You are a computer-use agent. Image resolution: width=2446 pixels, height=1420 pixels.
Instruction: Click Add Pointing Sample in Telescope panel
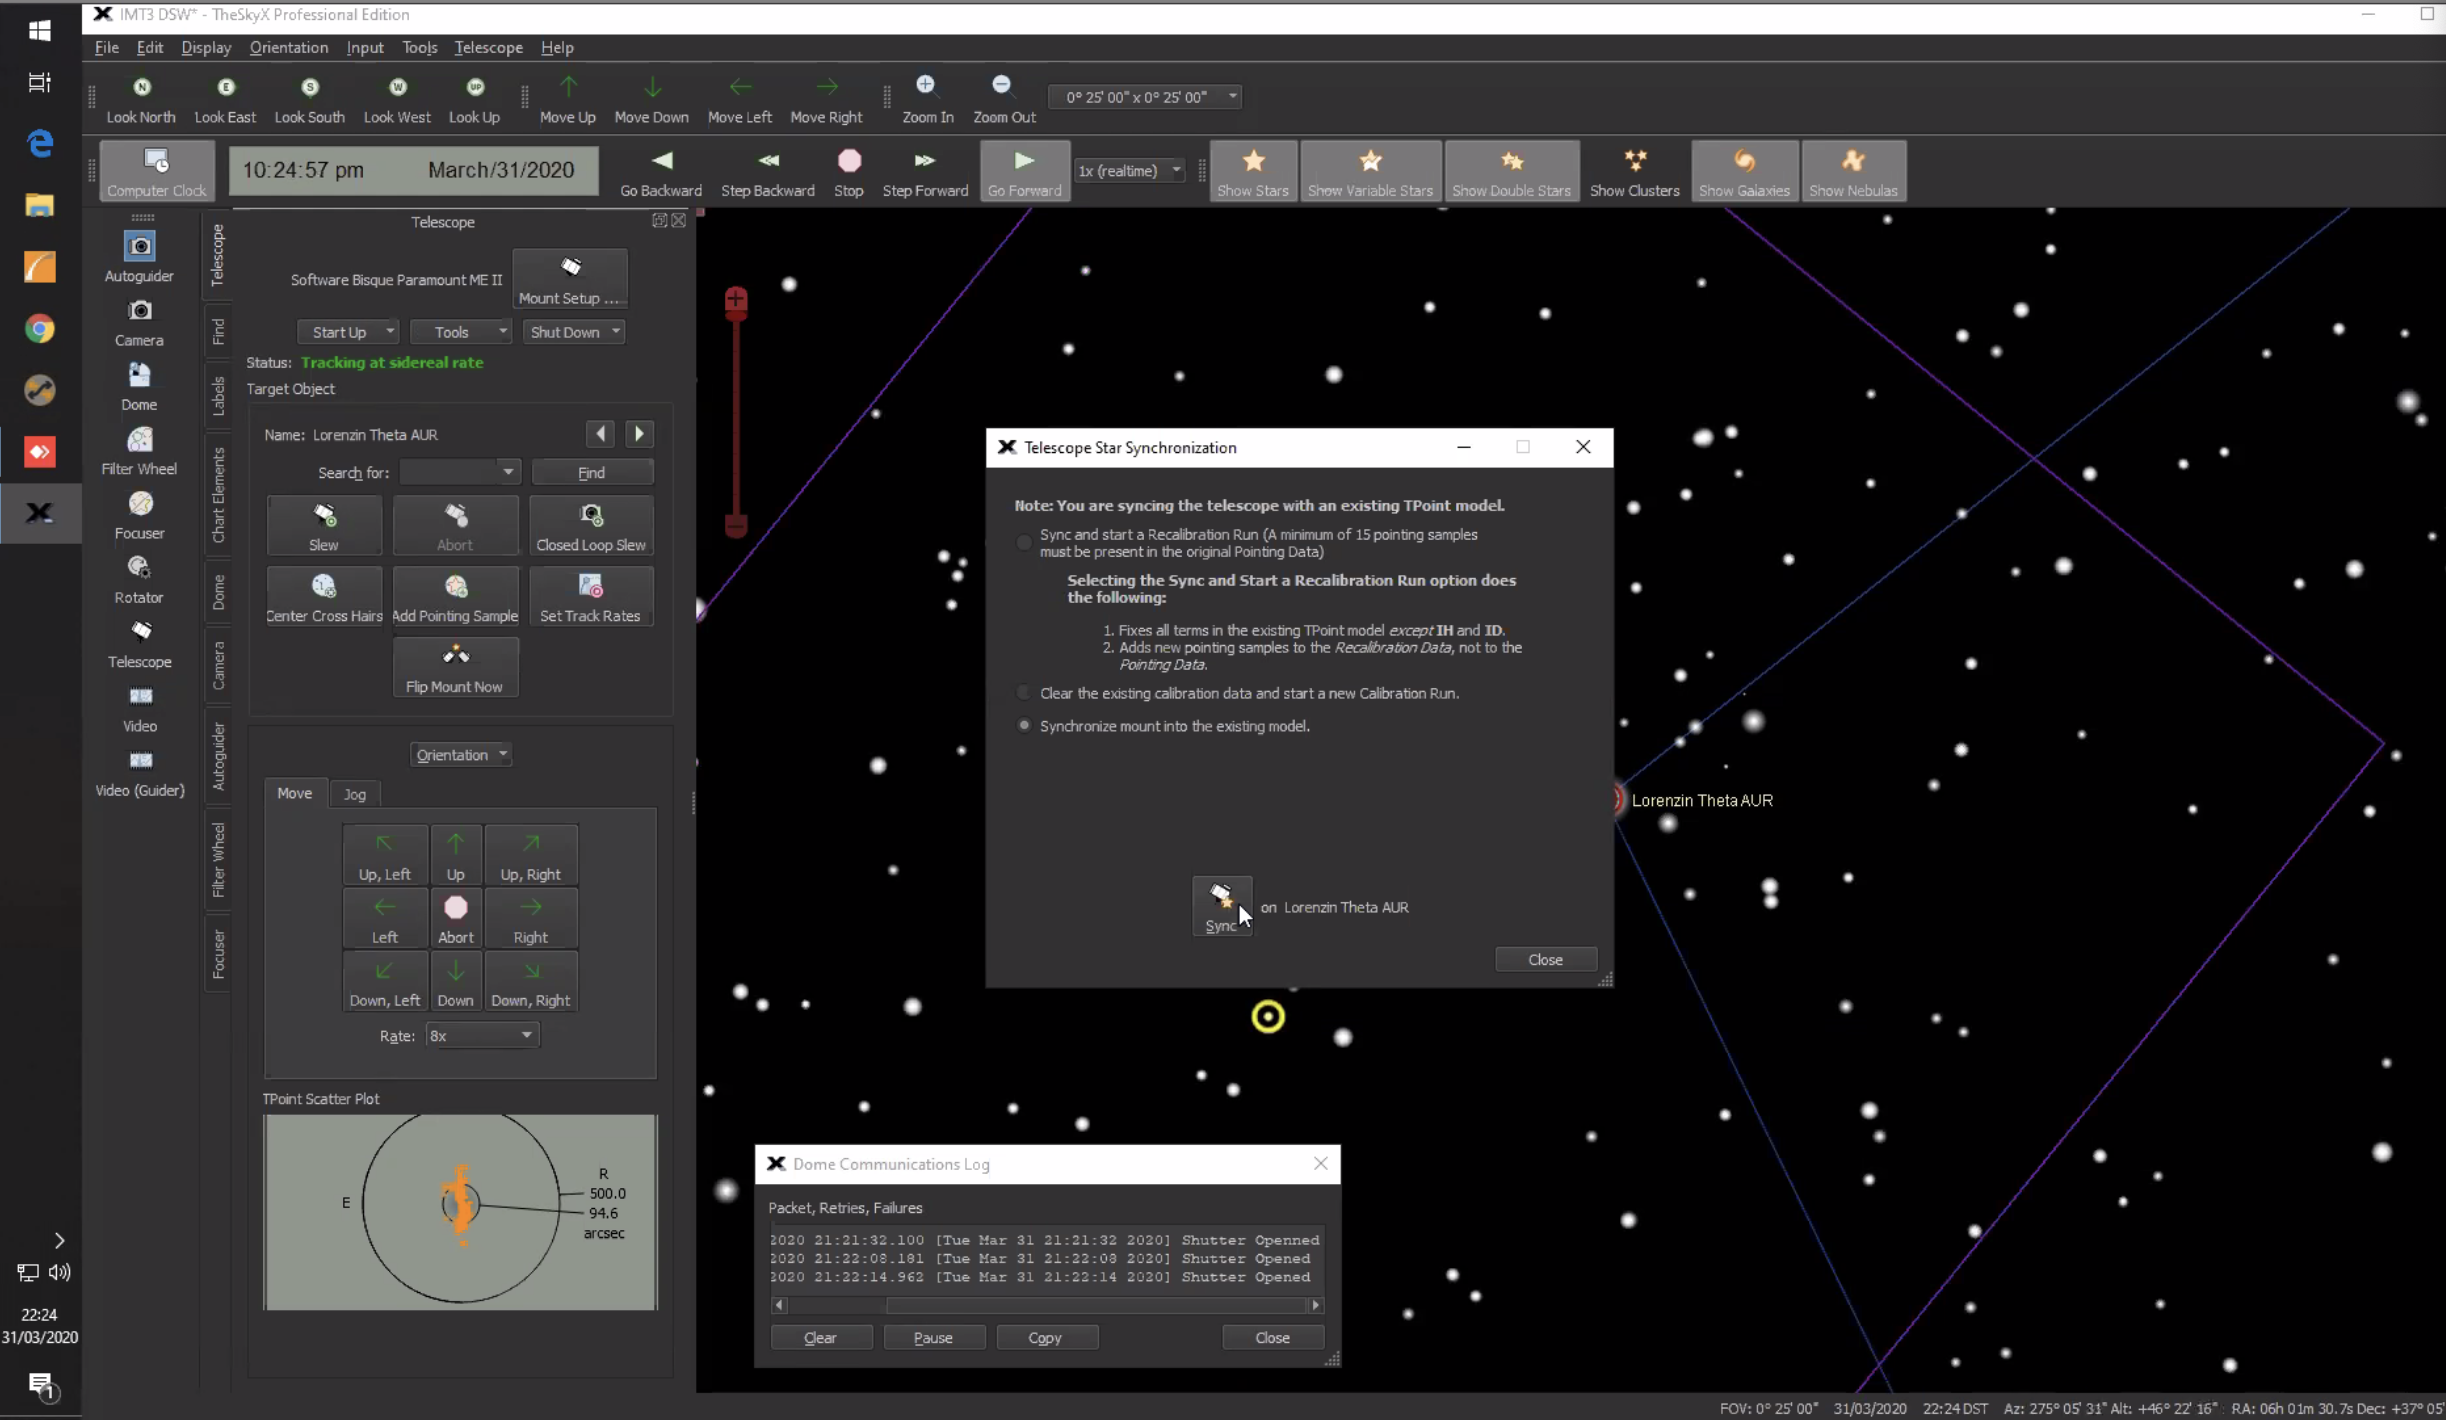click(x=456, y=596)
